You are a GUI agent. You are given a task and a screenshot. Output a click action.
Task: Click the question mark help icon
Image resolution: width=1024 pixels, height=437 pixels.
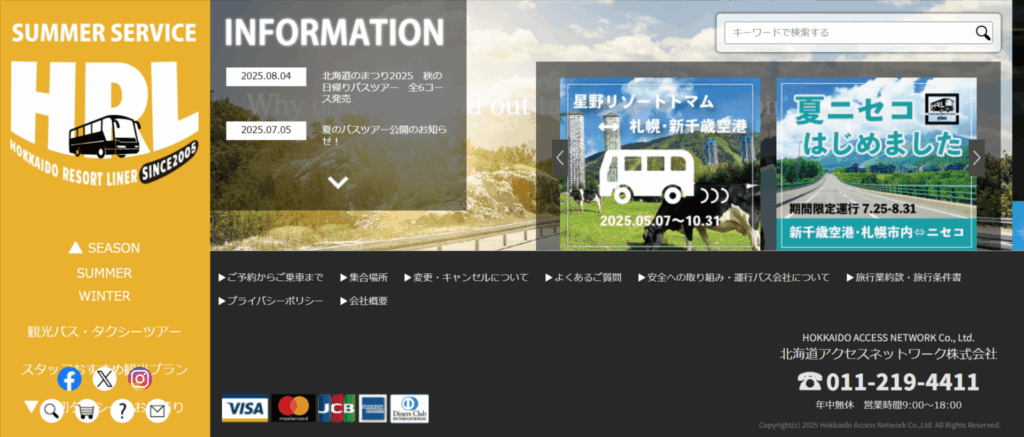[121, 410]
